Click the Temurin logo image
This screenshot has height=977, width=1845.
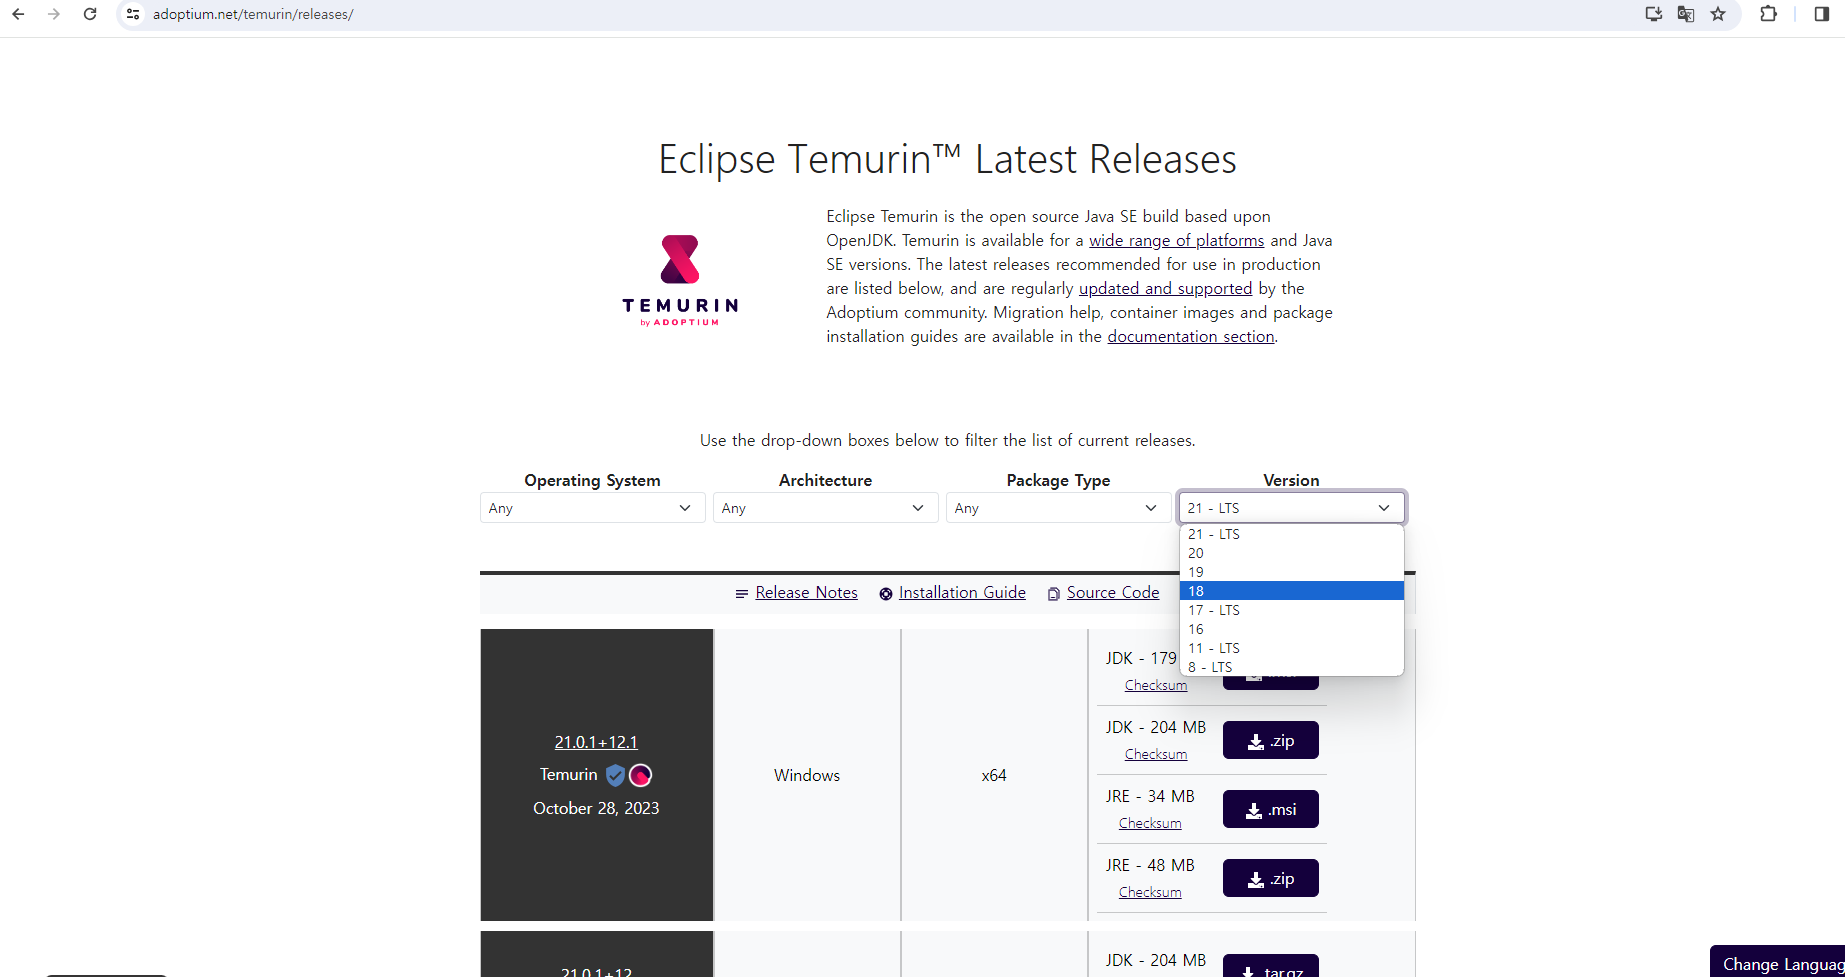pos(680,280)
